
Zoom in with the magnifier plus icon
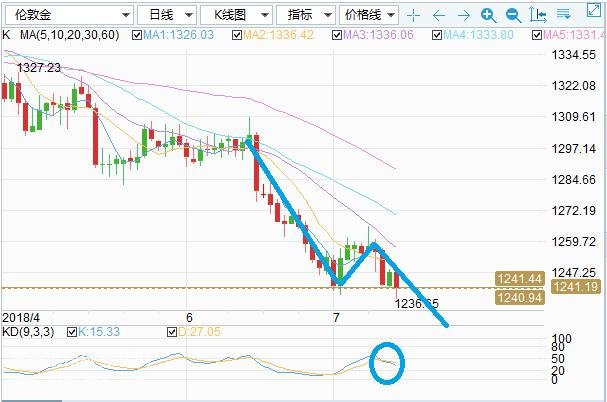[x=488, y=15]
